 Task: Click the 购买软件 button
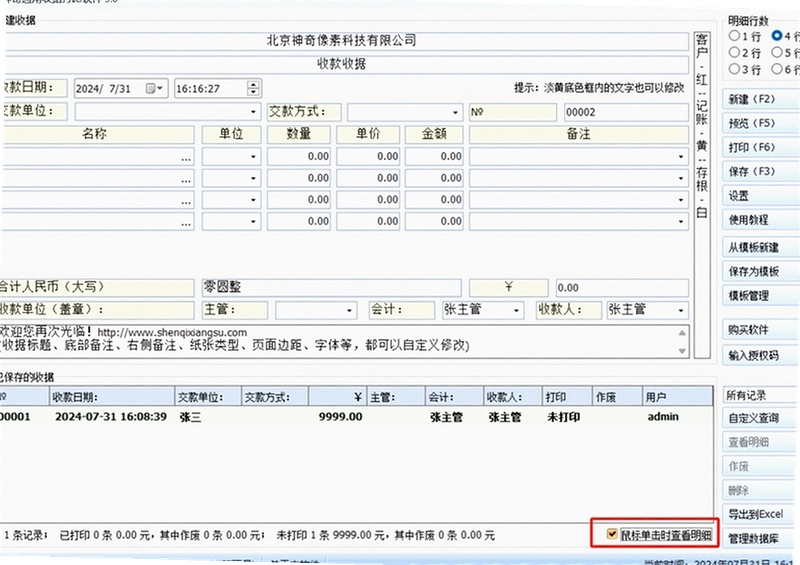pyautogui.click(x=761, y=330)
